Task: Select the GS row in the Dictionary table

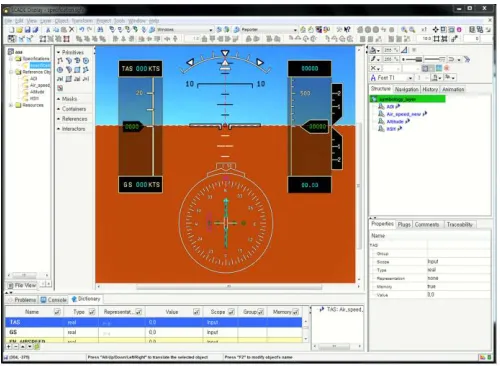Action: pyautogui.click(x=154, y=332)
